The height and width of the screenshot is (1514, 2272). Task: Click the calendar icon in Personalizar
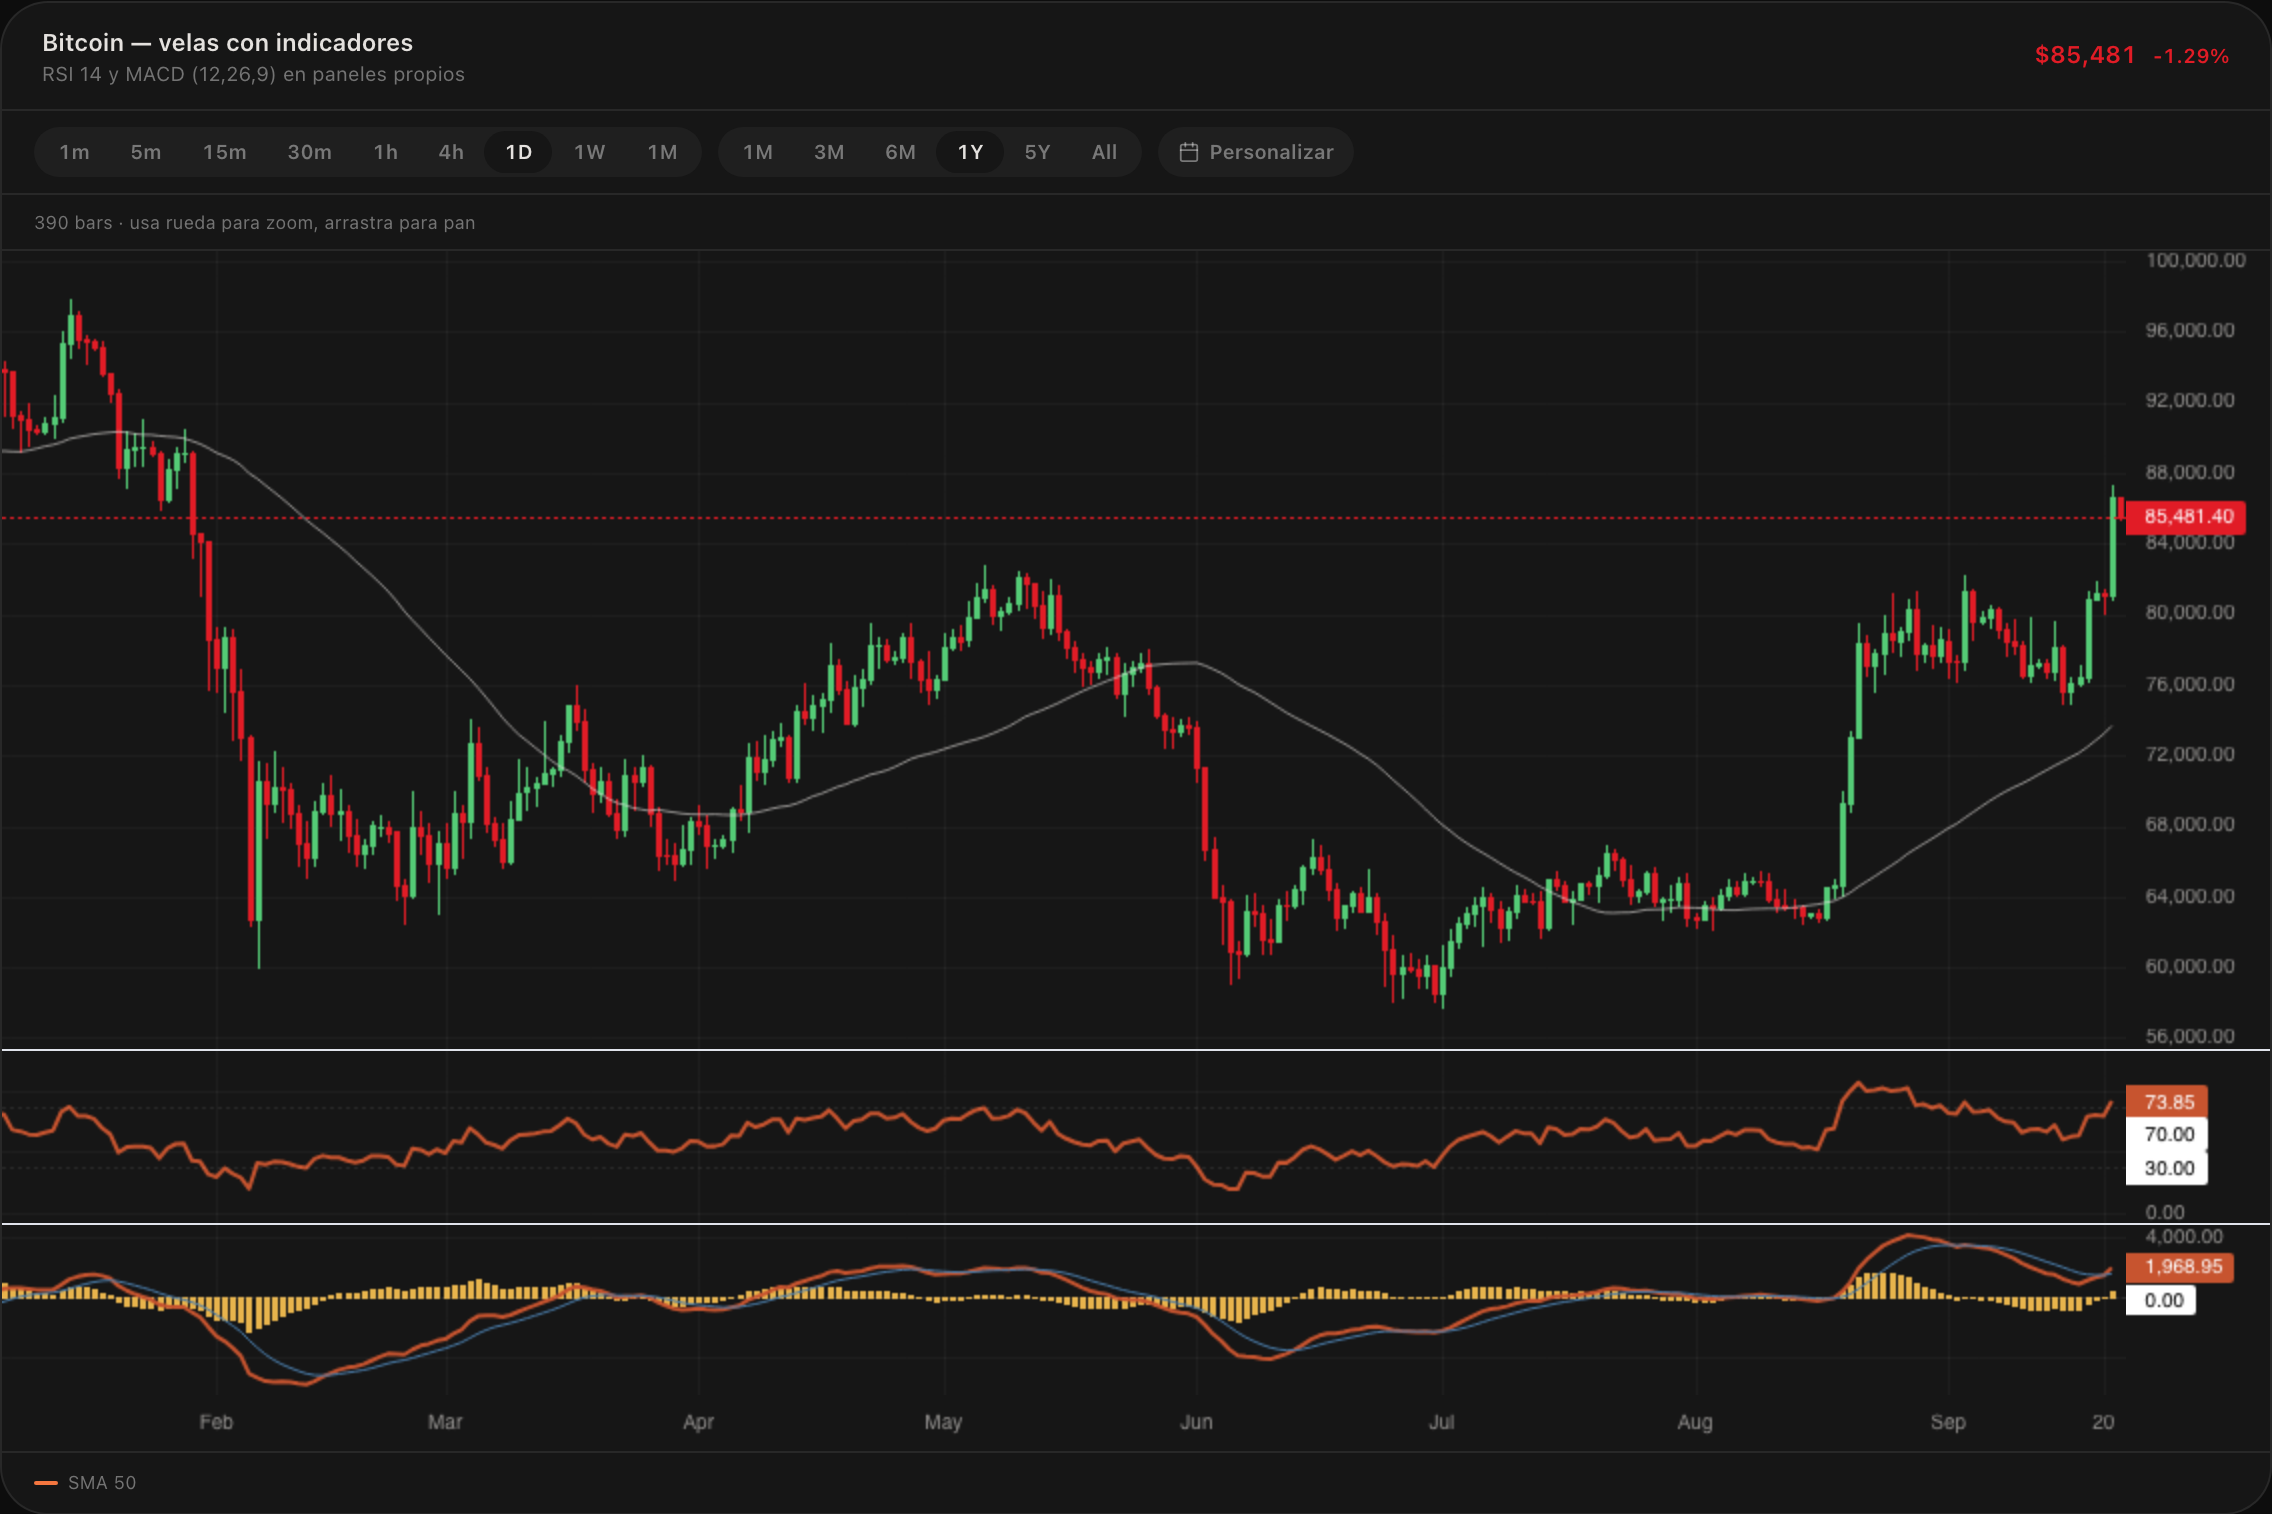1188,152
